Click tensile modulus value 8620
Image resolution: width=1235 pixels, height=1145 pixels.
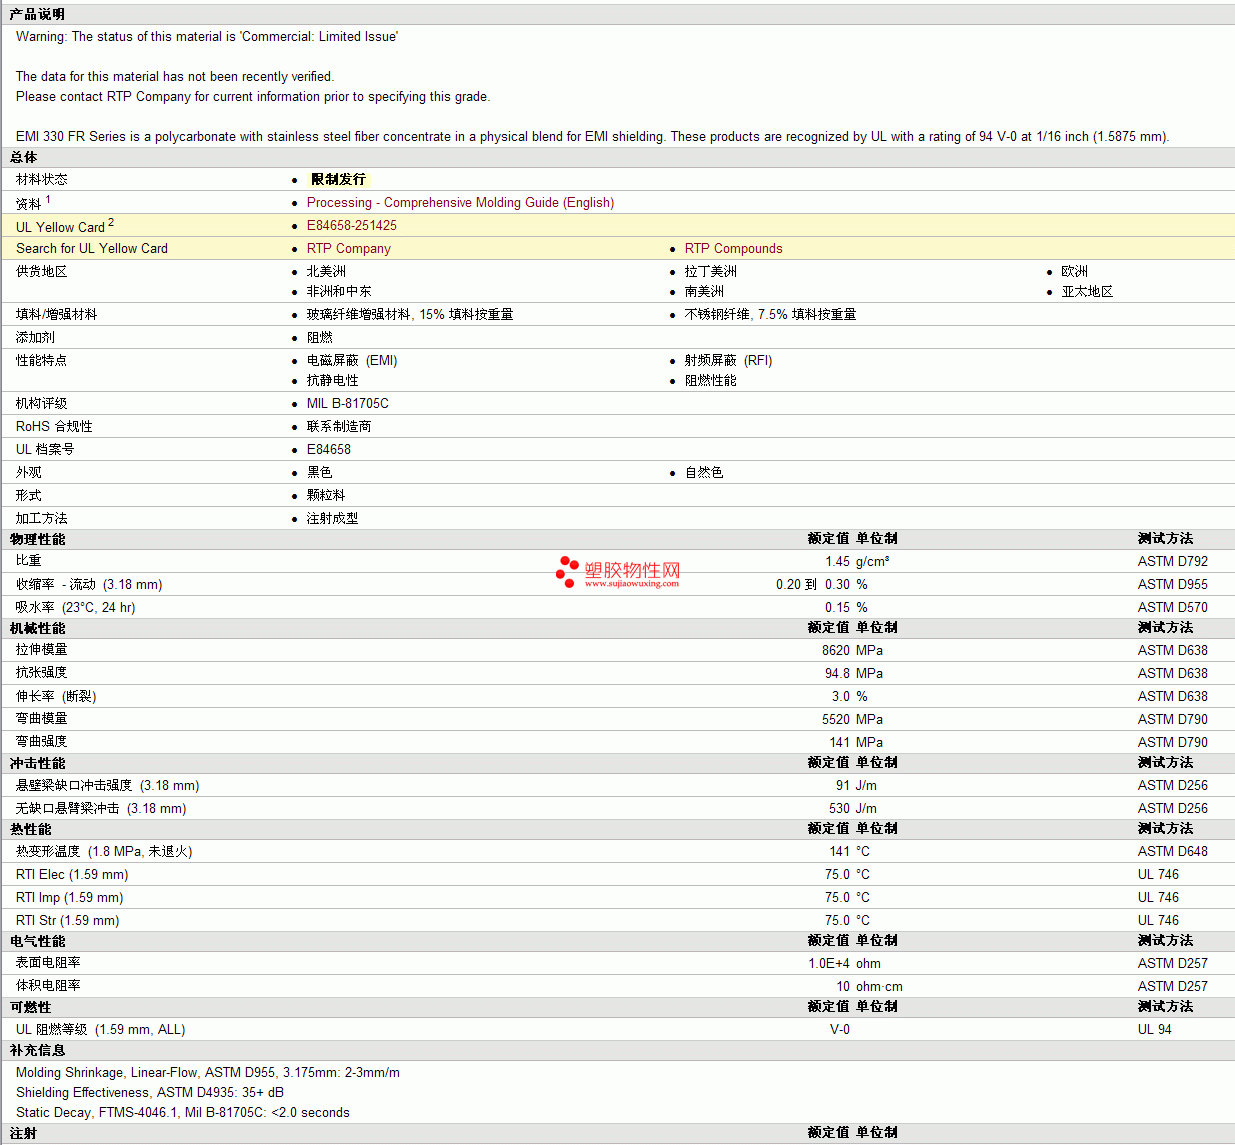coord(836,650)
